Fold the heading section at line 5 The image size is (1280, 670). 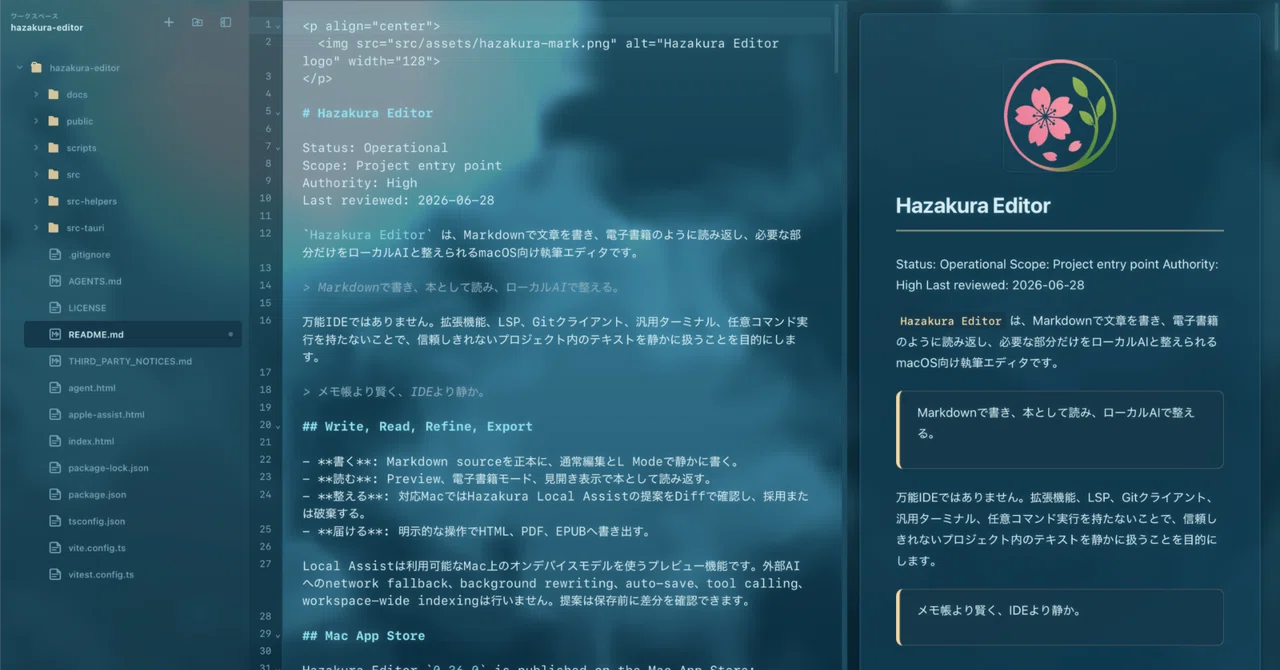pos(278,112)
